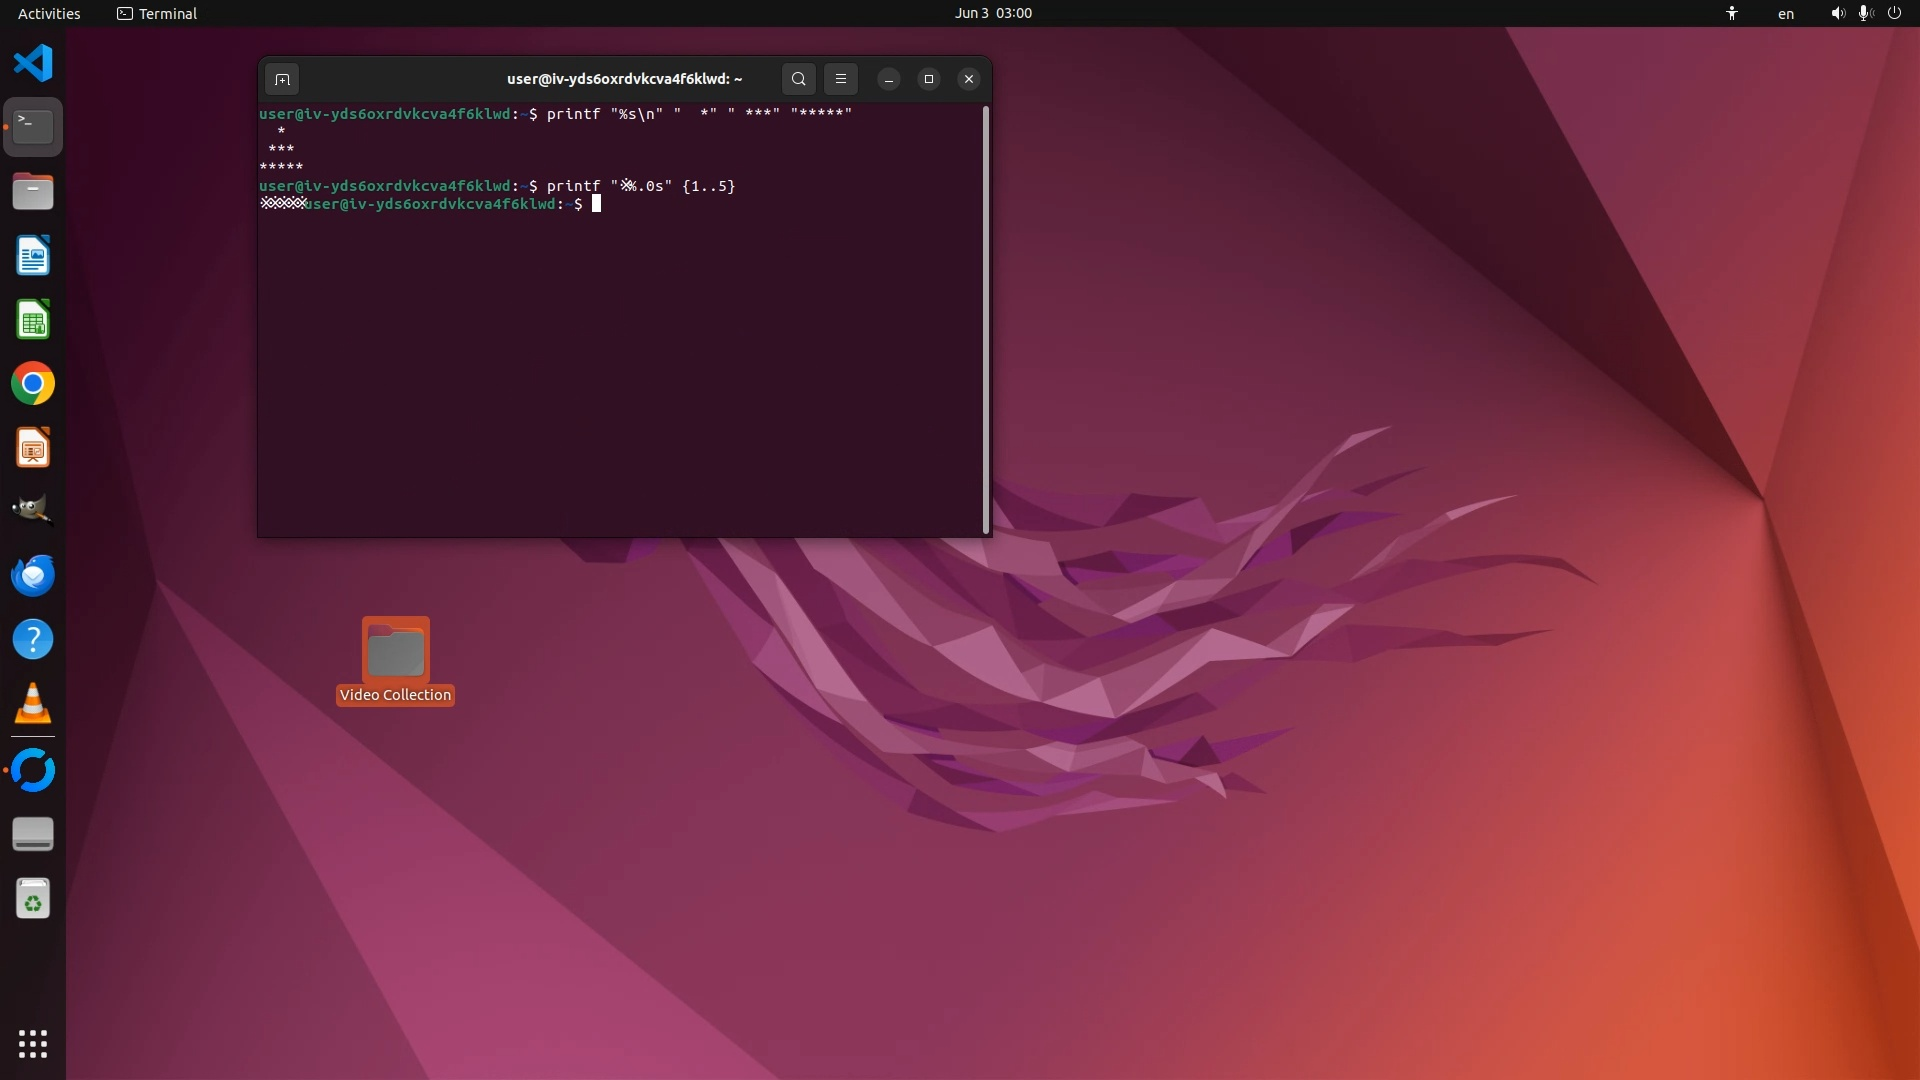The width and height of the screenshot is (1920, 1080).
Task: Launch LibreOffice Writer from dock
Action: [33, 256]
